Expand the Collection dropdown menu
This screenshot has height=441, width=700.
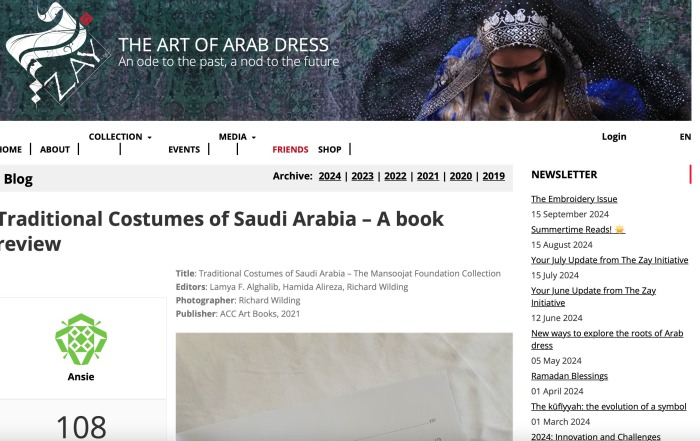pyautogui.click(x=120, y=137)
